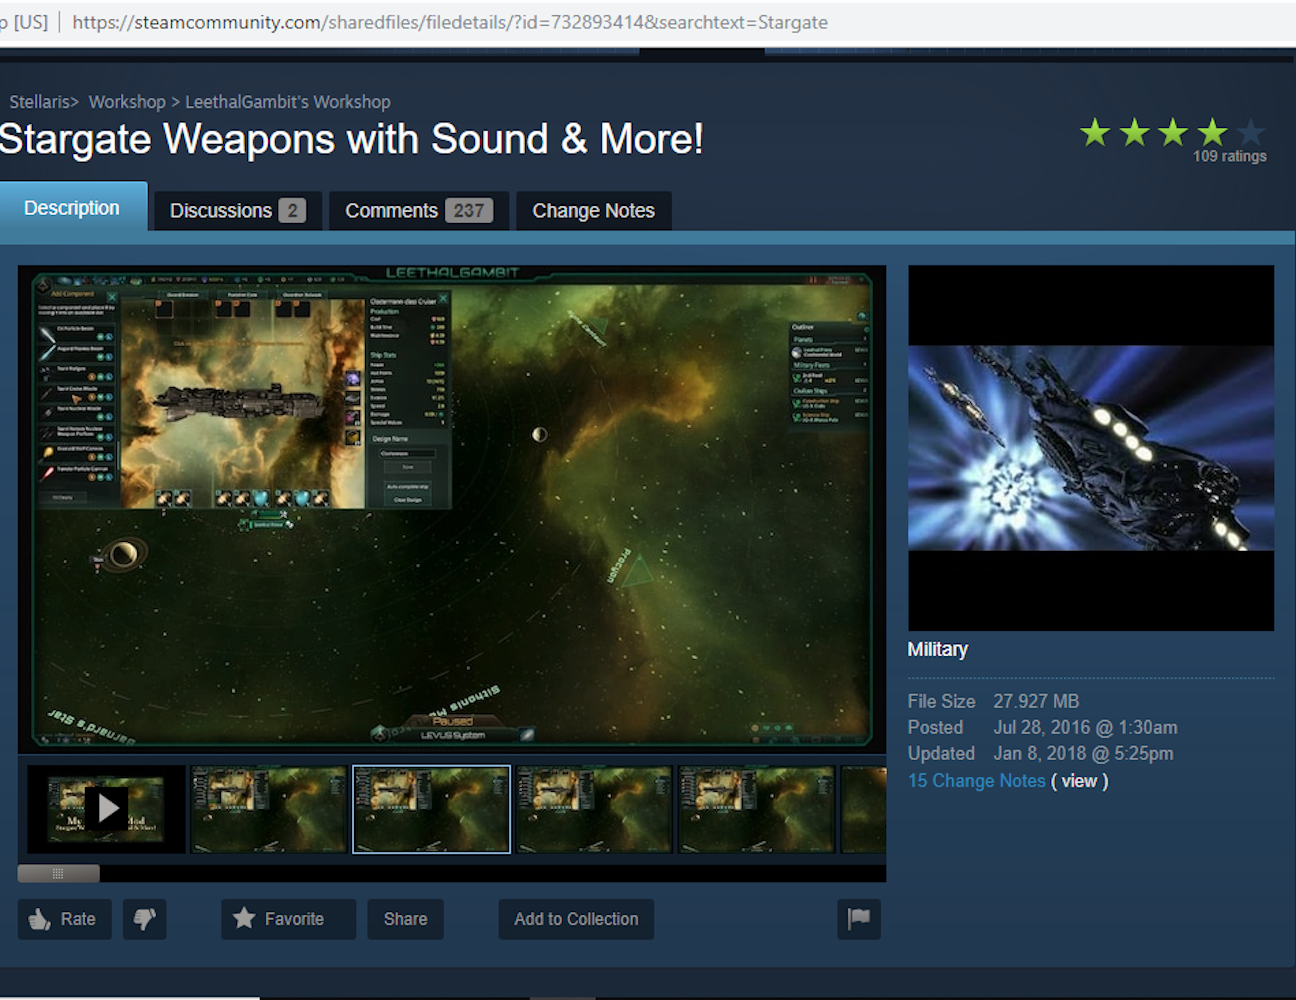Viewport: 1296px width, 1000px height.
Task: Click Add to Collection button
Action: pyautogui.click(x=576, y=919)
